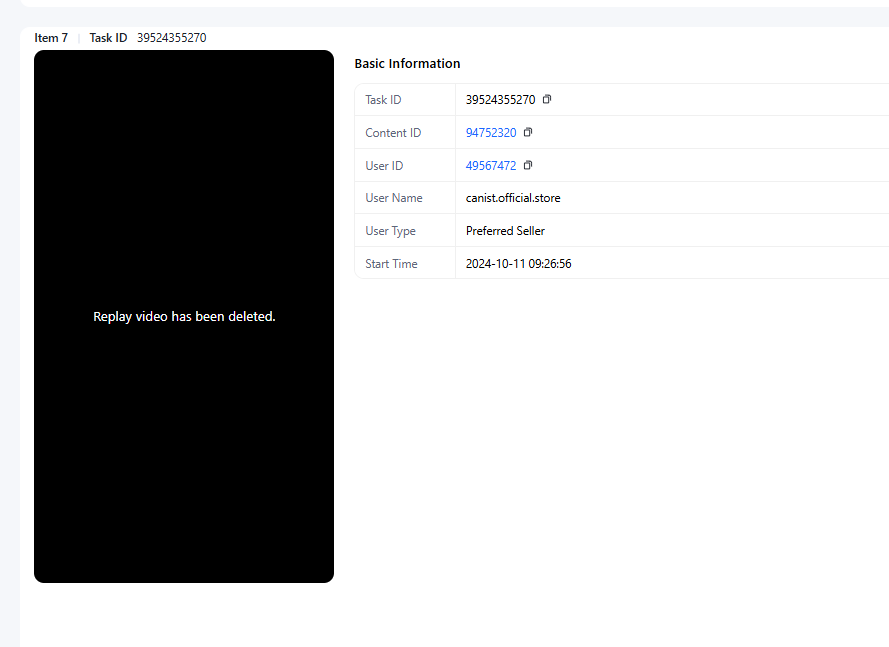Viewport: 889px width, 647px height.
Task: Click the Basic Information heading
Action: (x=407, y=64)
